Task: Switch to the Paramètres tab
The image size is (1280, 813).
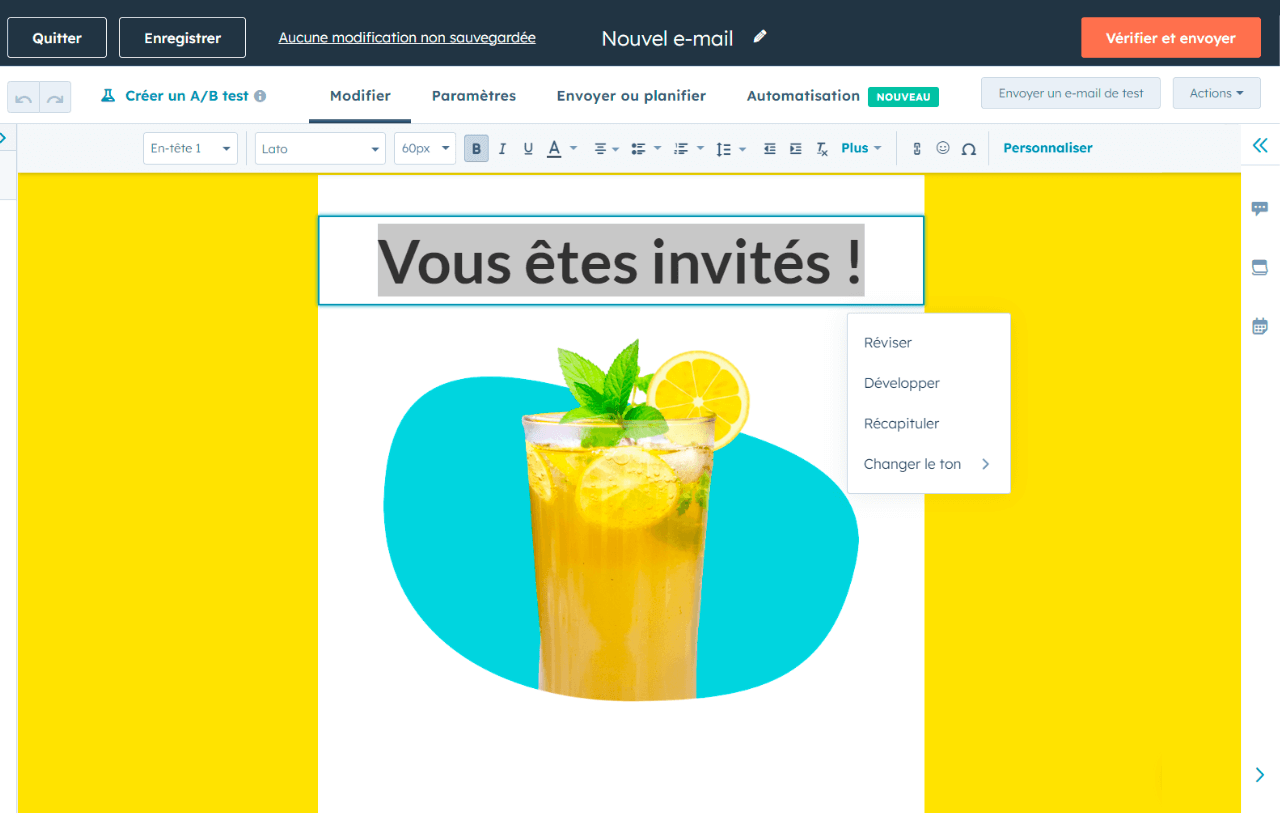Action: point(474,96)
